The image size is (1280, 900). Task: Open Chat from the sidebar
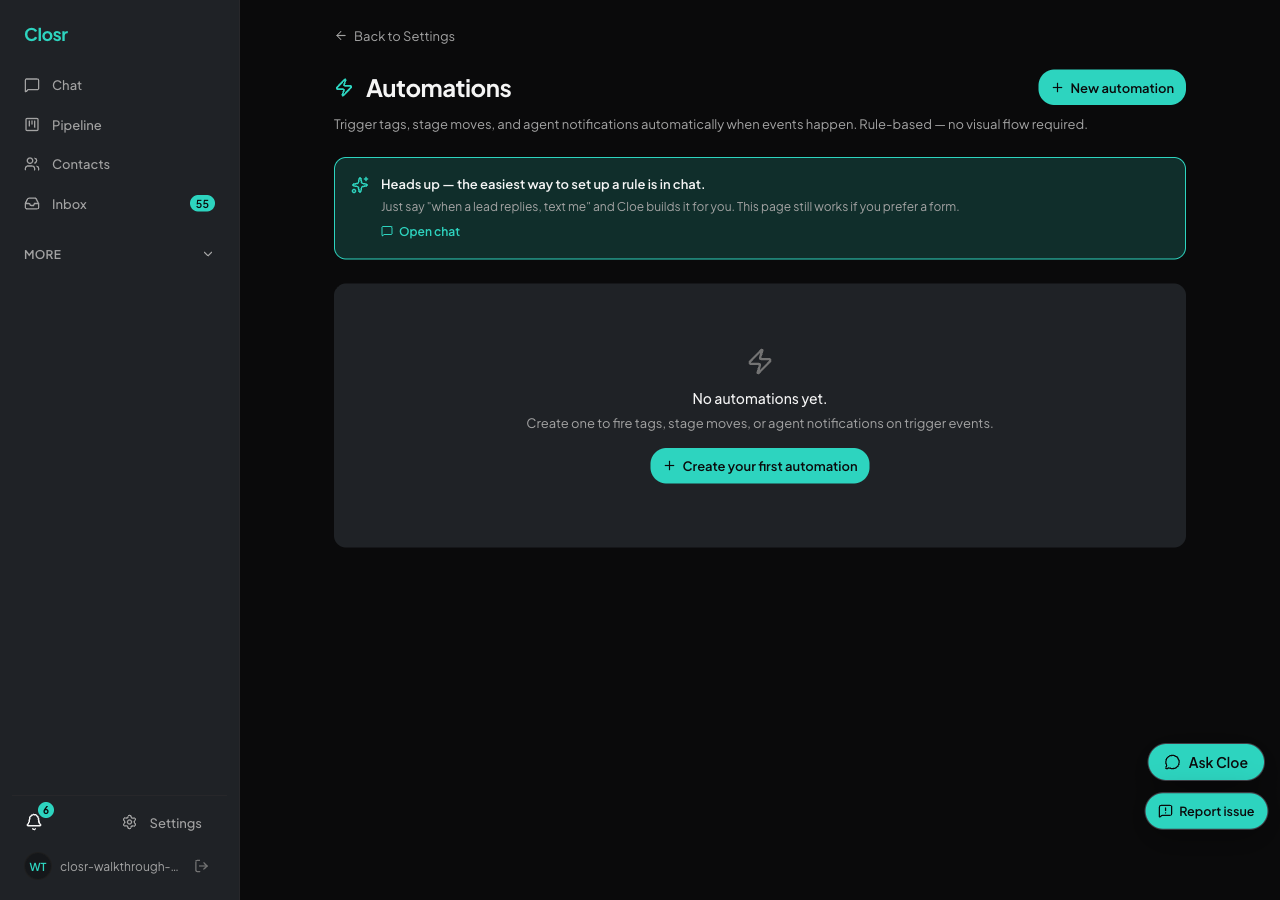pos(120,85)
